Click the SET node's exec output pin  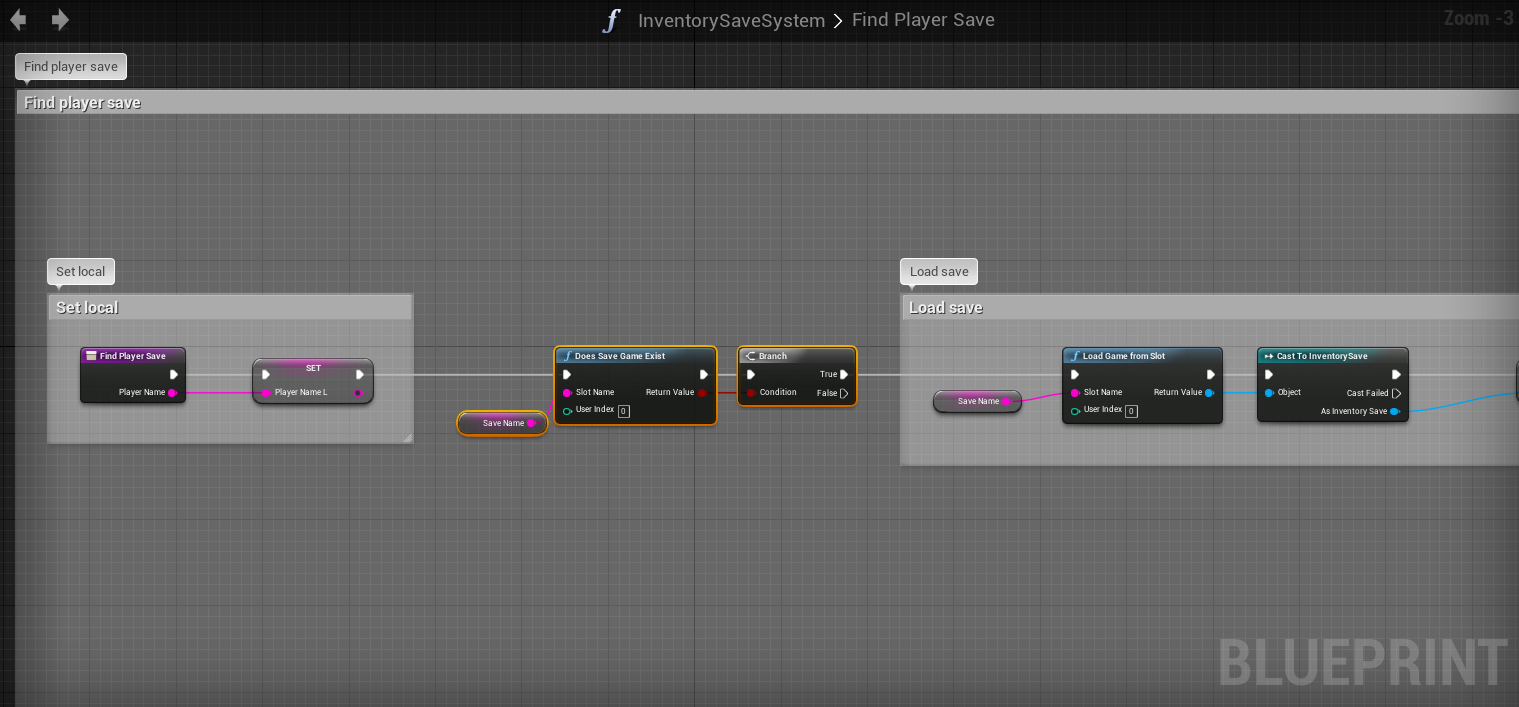click(x=360, y=375)
